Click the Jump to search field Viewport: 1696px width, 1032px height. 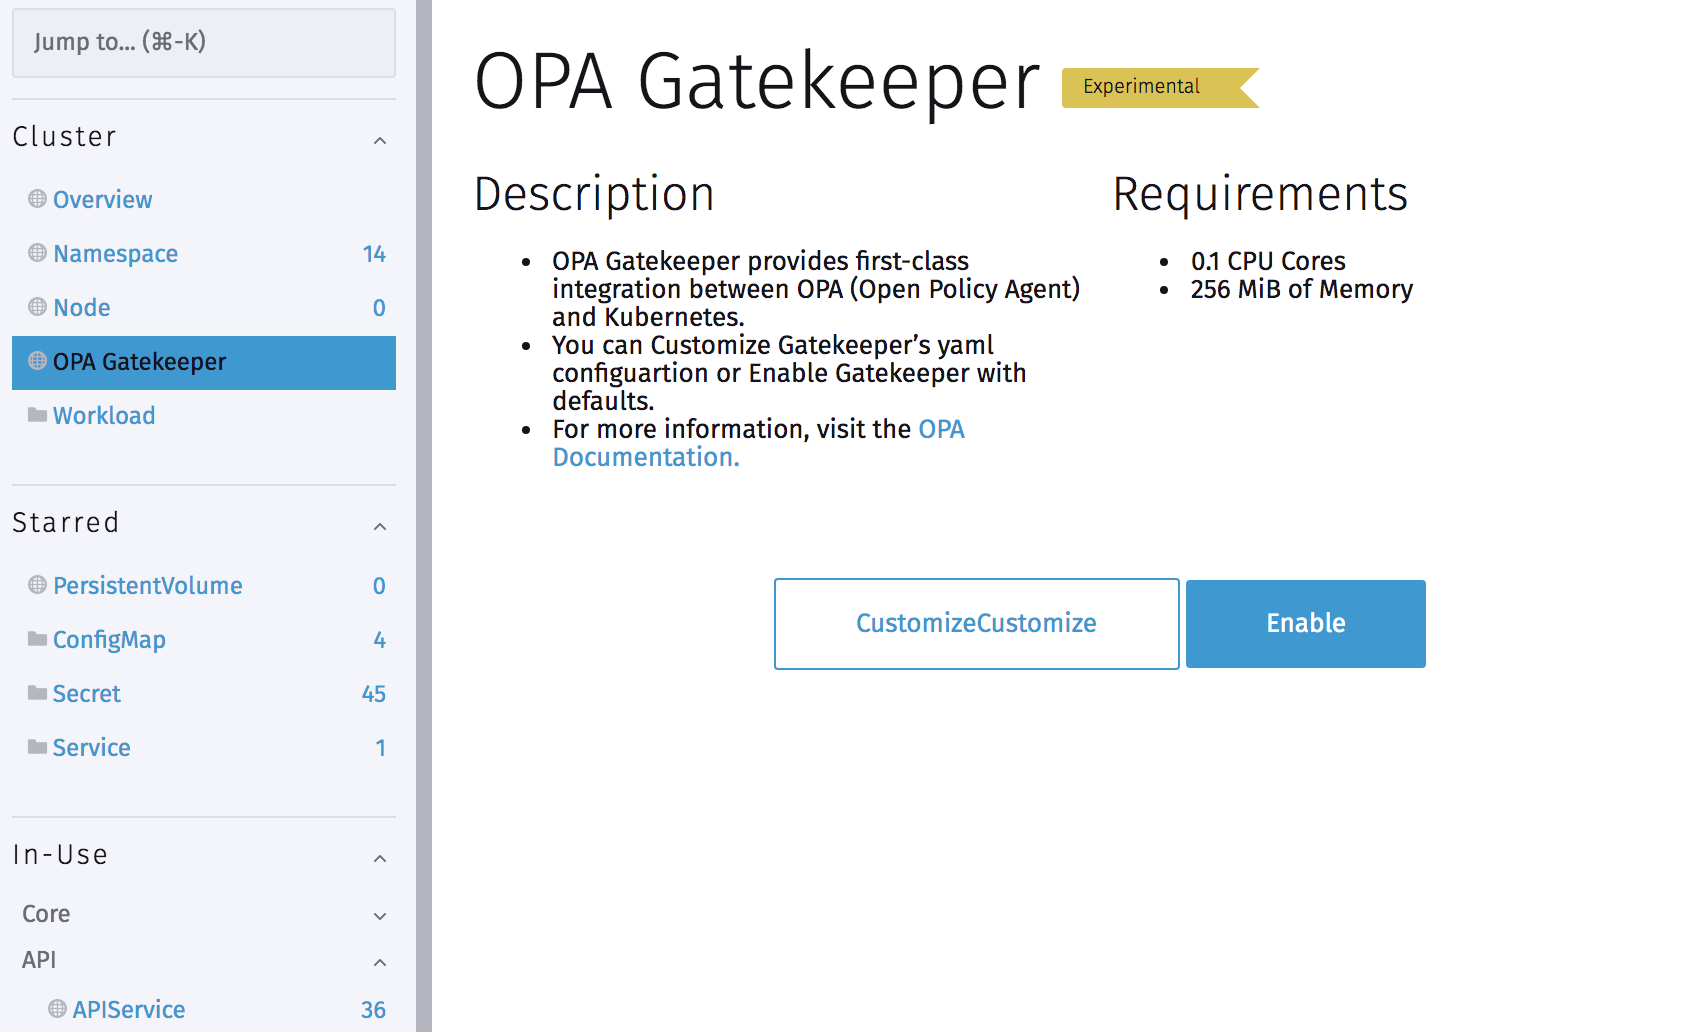[204, 43]
